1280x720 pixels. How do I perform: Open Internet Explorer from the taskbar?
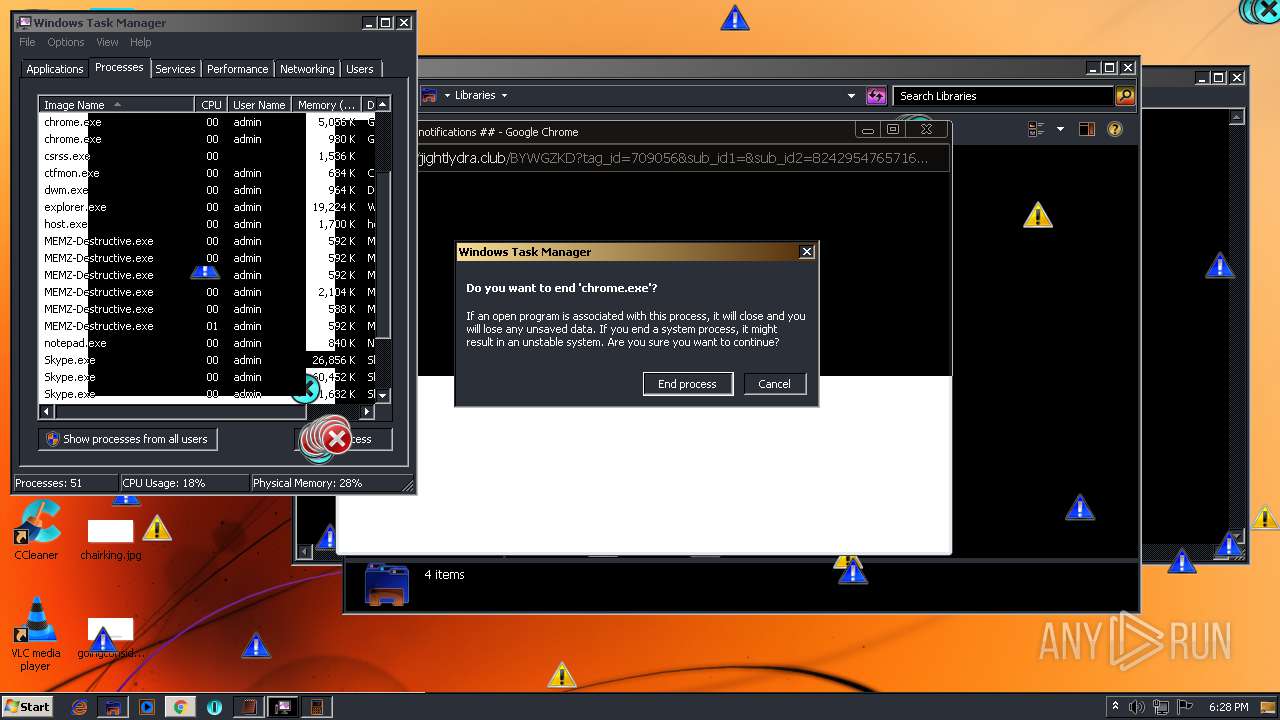coord(80,707)
